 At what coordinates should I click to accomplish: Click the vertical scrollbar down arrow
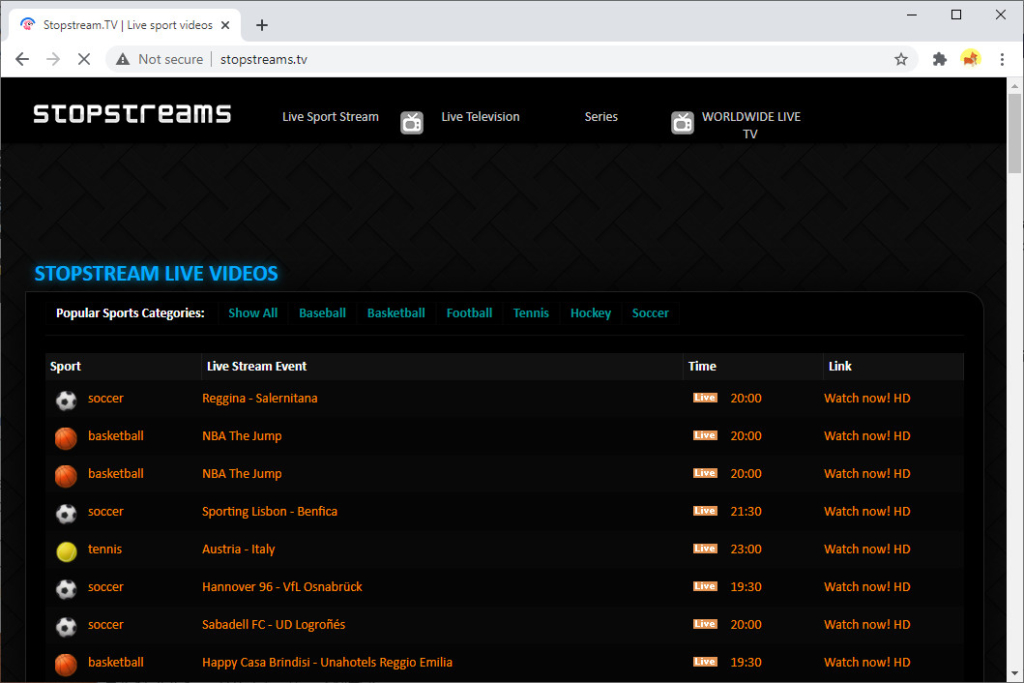(1014, 673)
